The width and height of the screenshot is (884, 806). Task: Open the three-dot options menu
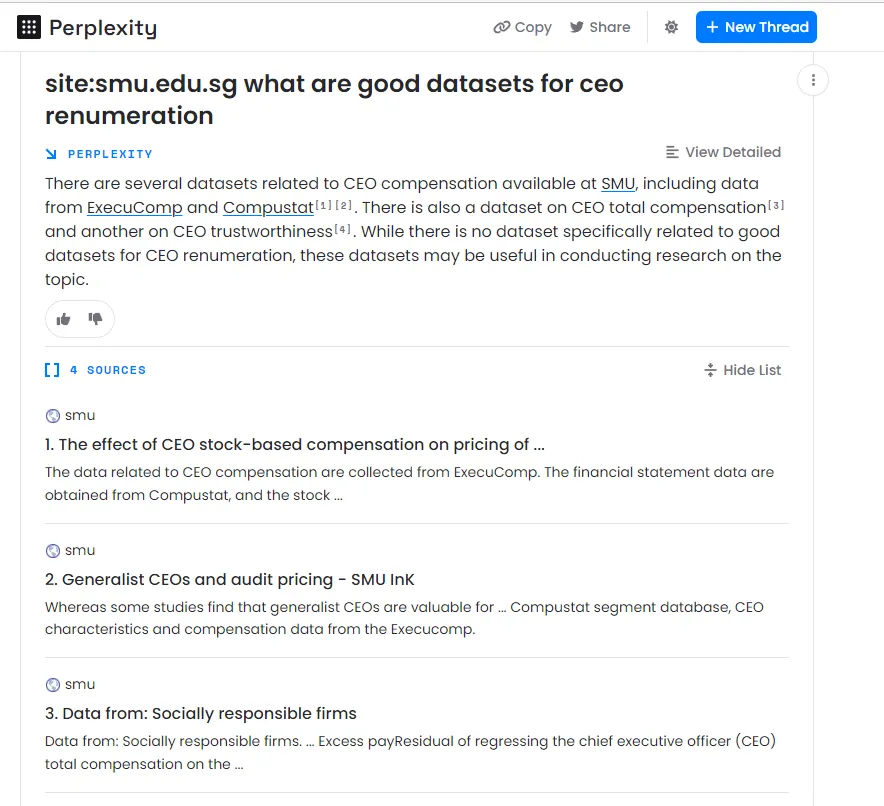coord(813,80)
